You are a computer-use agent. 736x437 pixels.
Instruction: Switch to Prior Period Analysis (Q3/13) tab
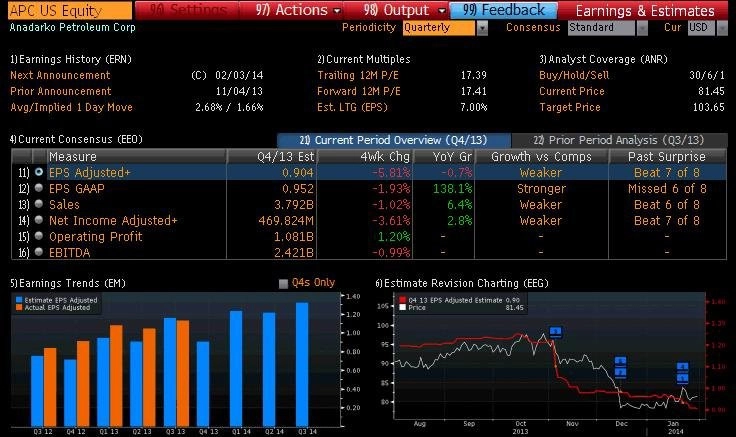click(619, 140)
